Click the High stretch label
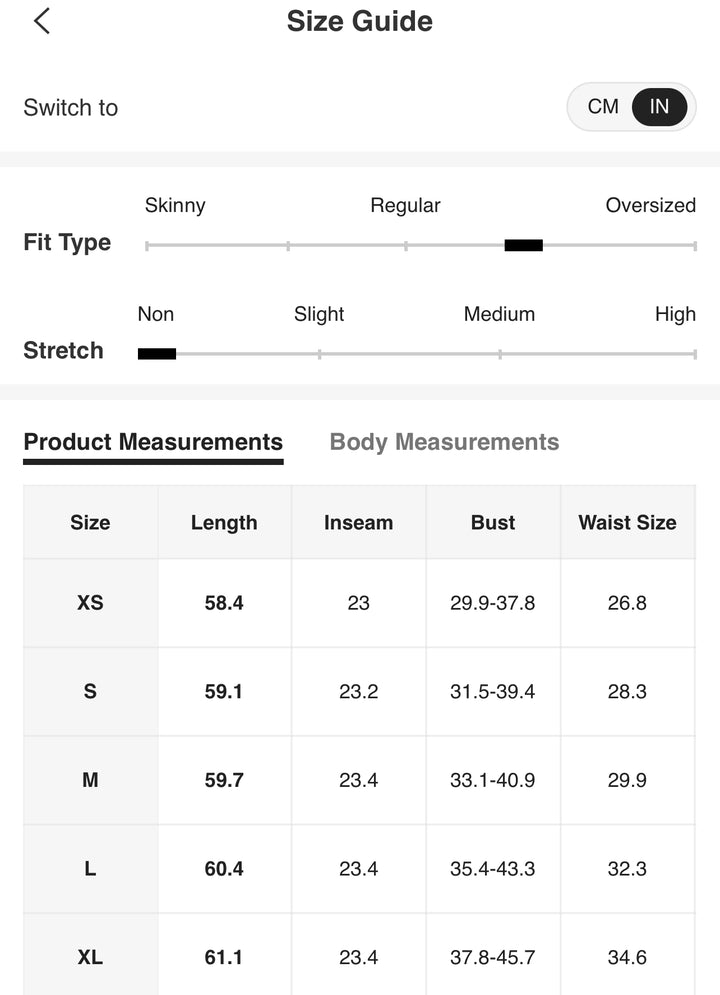720x995 pixels. (675, 314)
